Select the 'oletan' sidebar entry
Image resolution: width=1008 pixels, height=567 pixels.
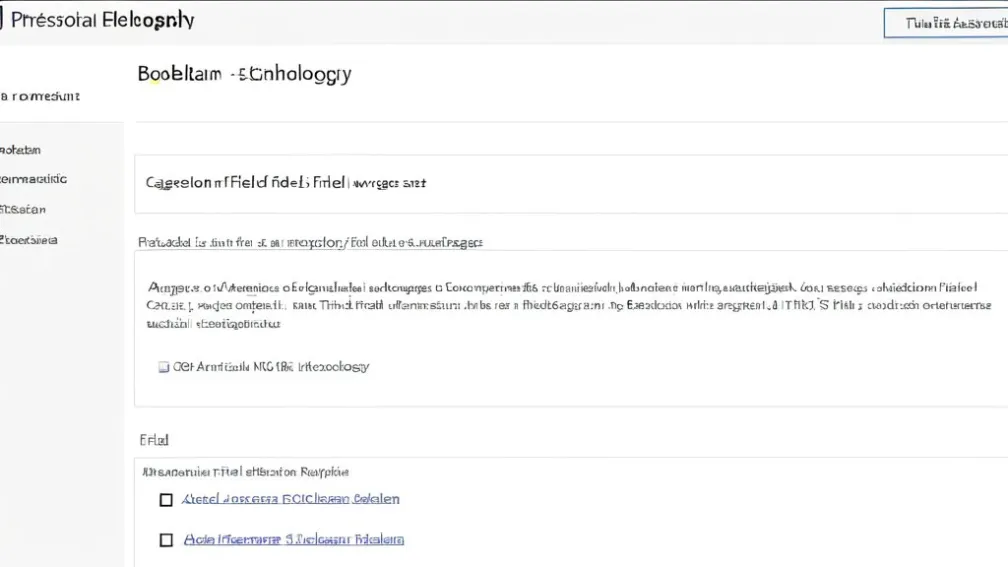(21, 150)
